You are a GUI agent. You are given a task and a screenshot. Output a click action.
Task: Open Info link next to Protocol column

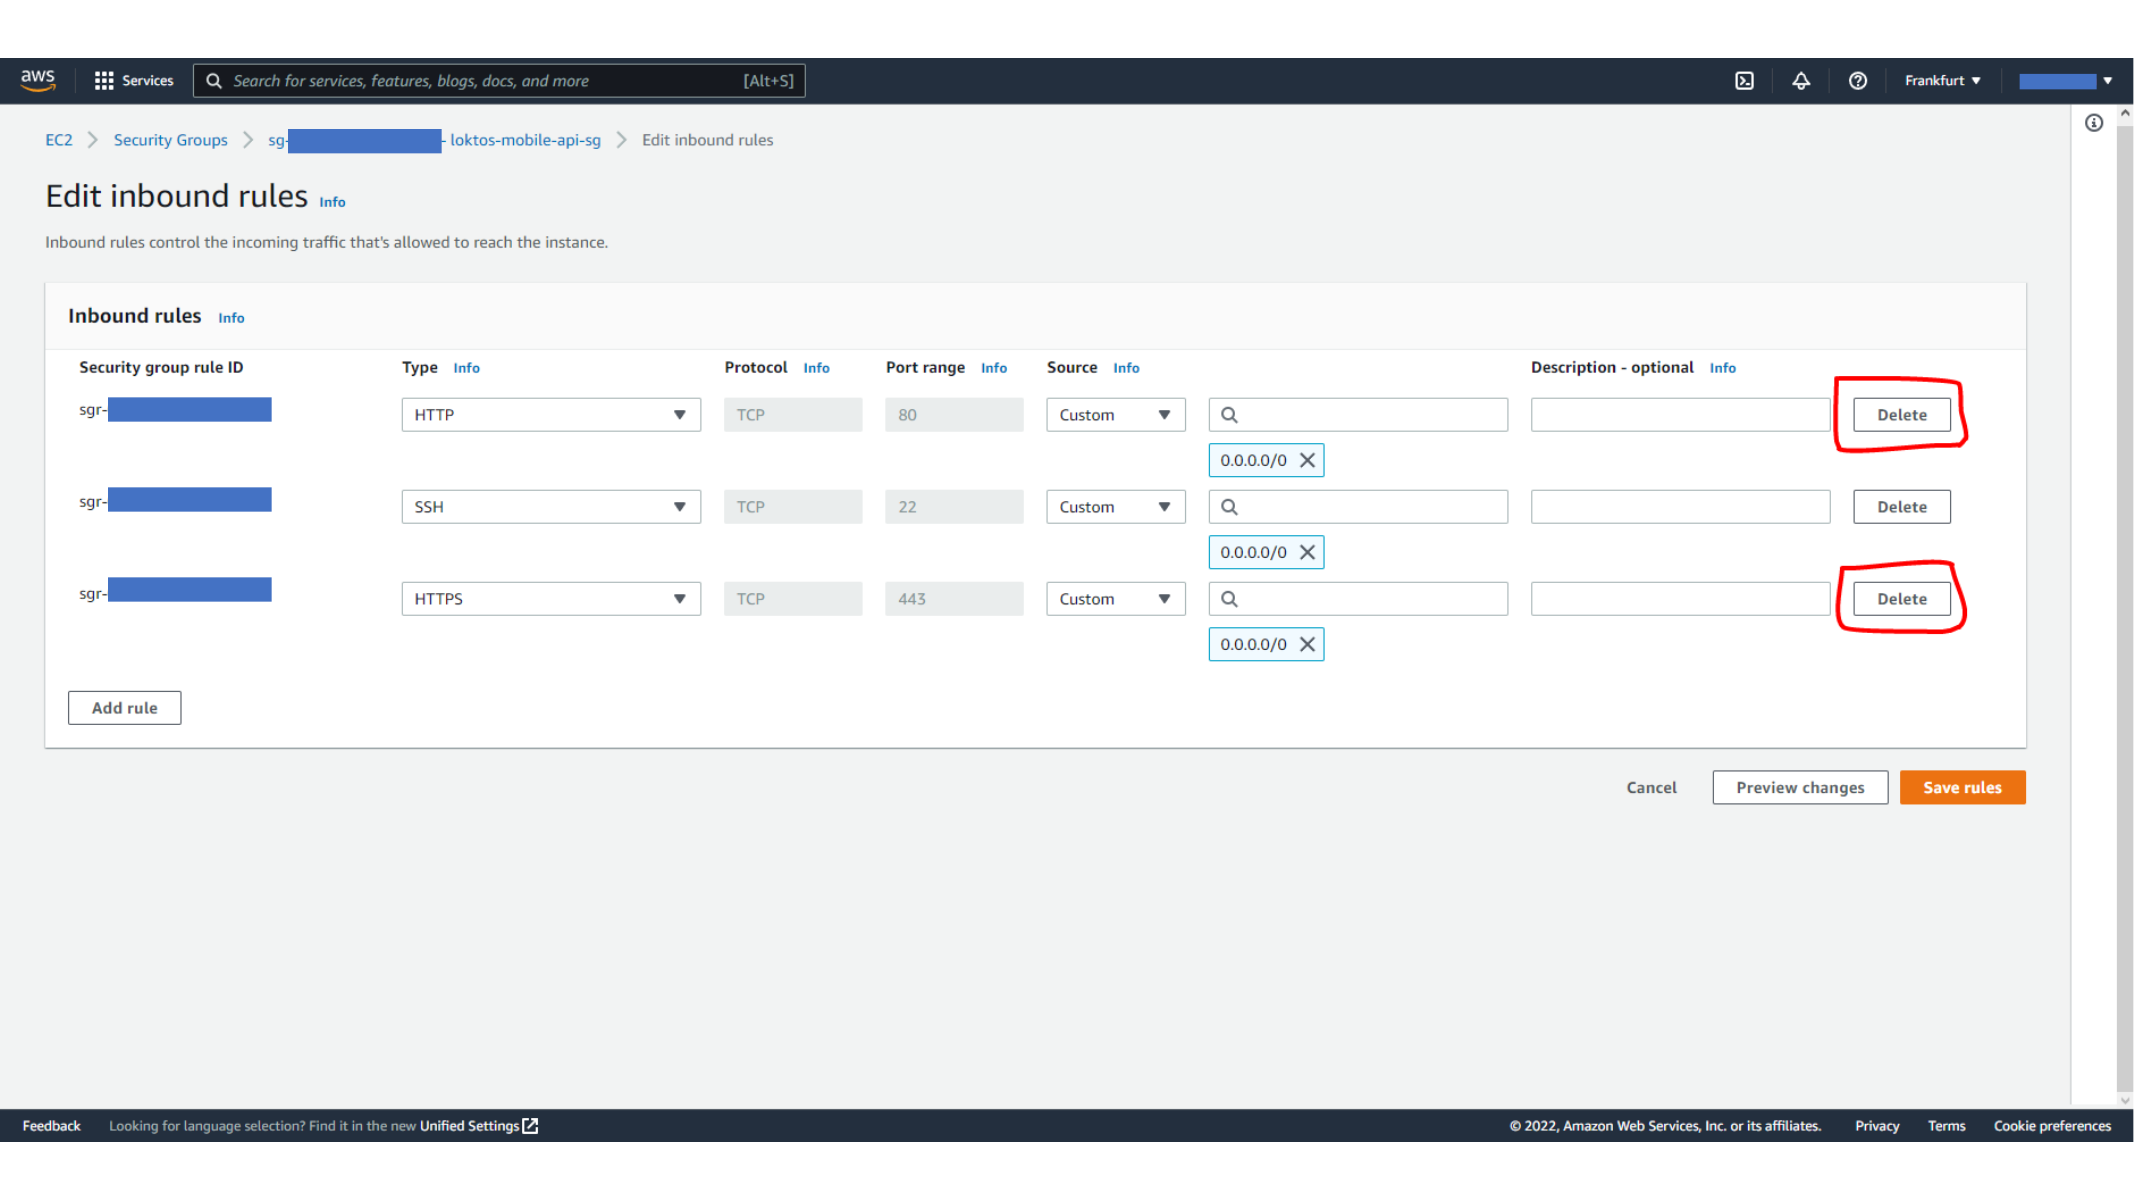[816, 368]
